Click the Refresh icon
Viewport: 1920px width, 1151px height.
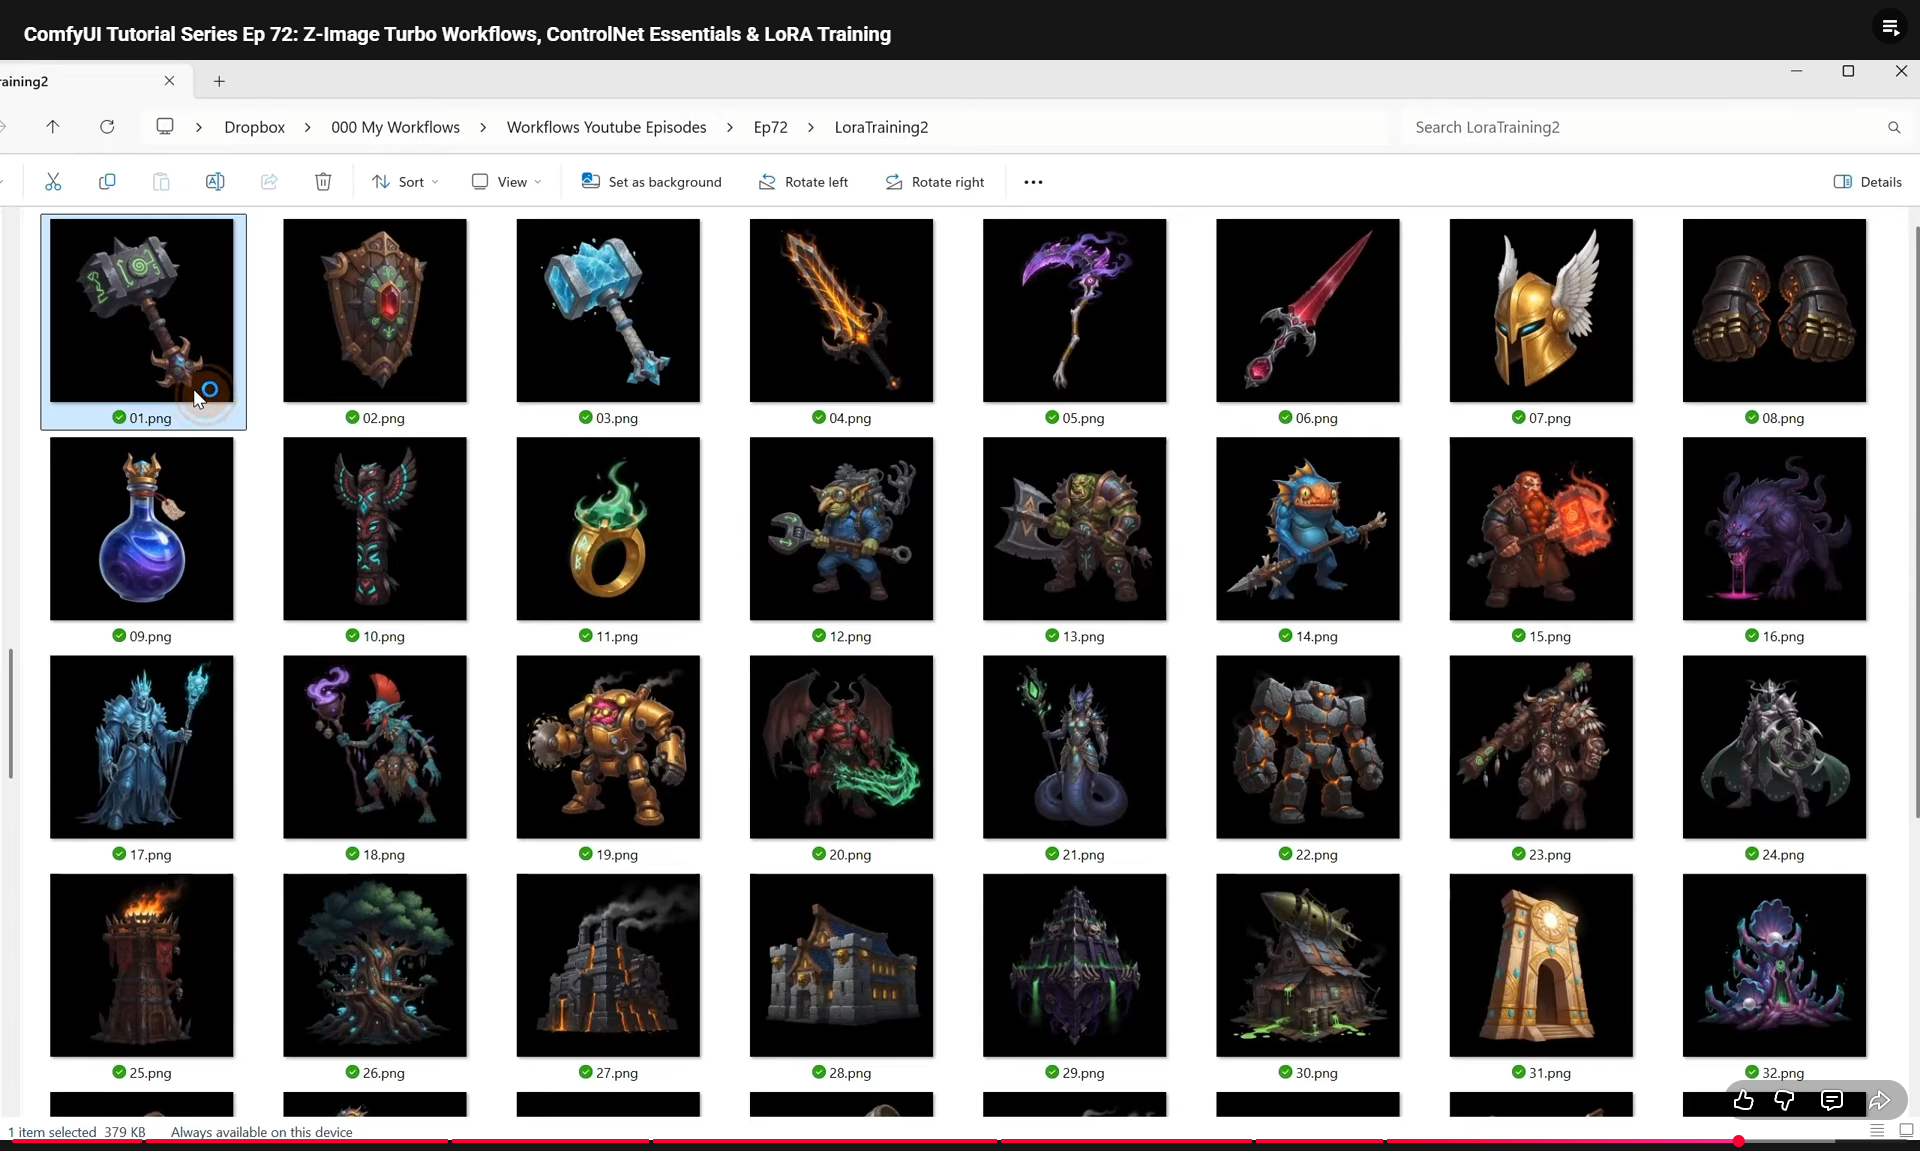(x=107, y=127)
